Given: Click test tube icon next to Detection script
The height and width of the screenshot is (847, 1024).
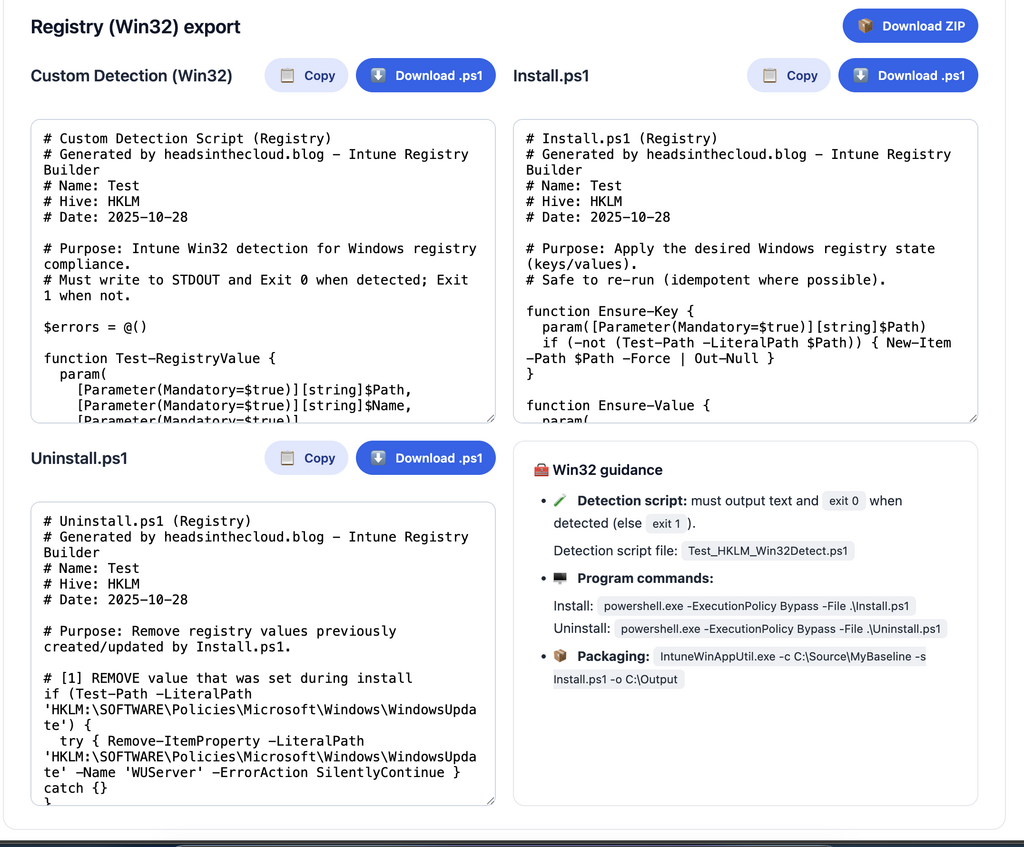Looking at the screenshot, I should (x=560, y=501).
